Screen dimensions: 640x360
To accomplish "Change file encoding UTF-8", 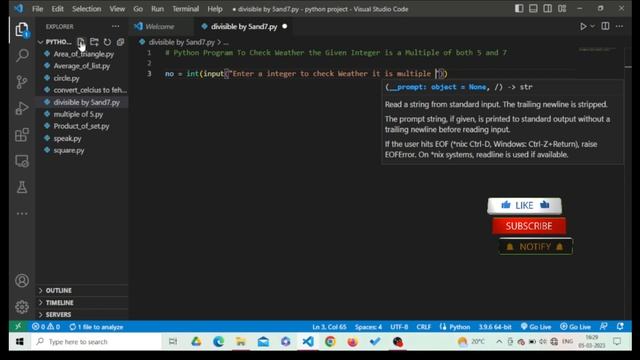I will (399, 327).
